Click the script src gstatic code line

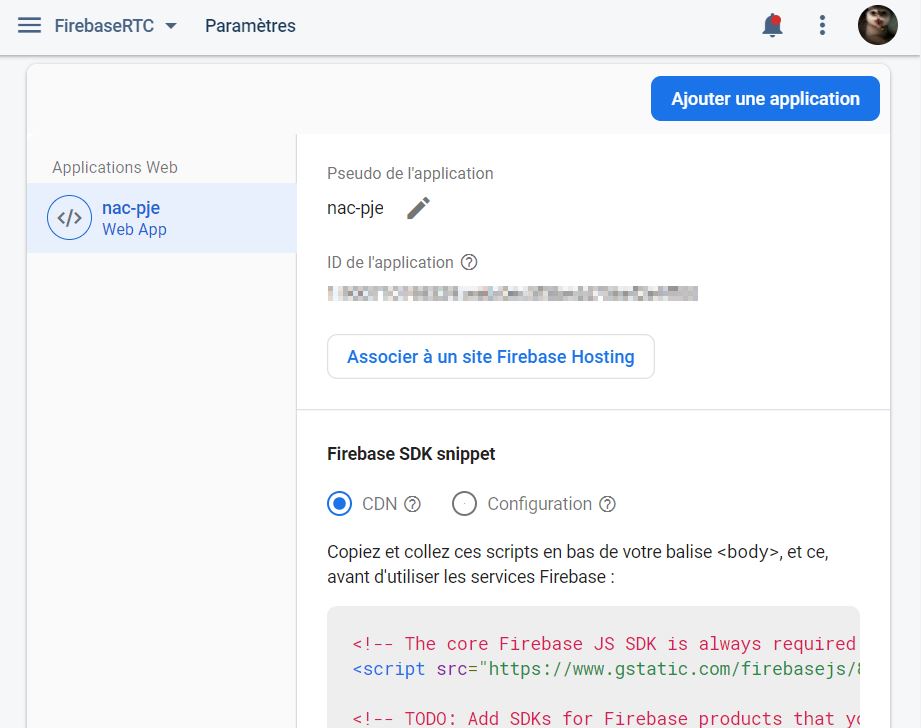coord(606,669)
